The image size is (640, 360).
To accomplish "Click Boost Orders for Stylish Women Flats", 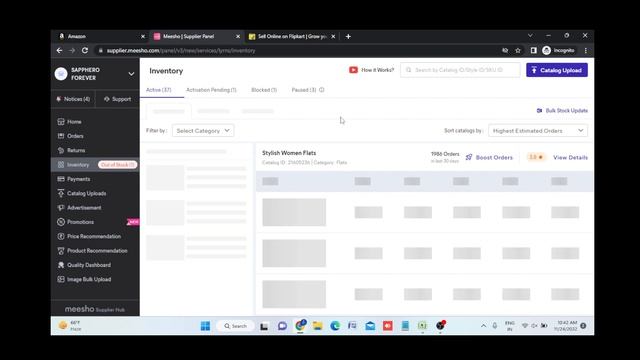I will pos(489,157).
